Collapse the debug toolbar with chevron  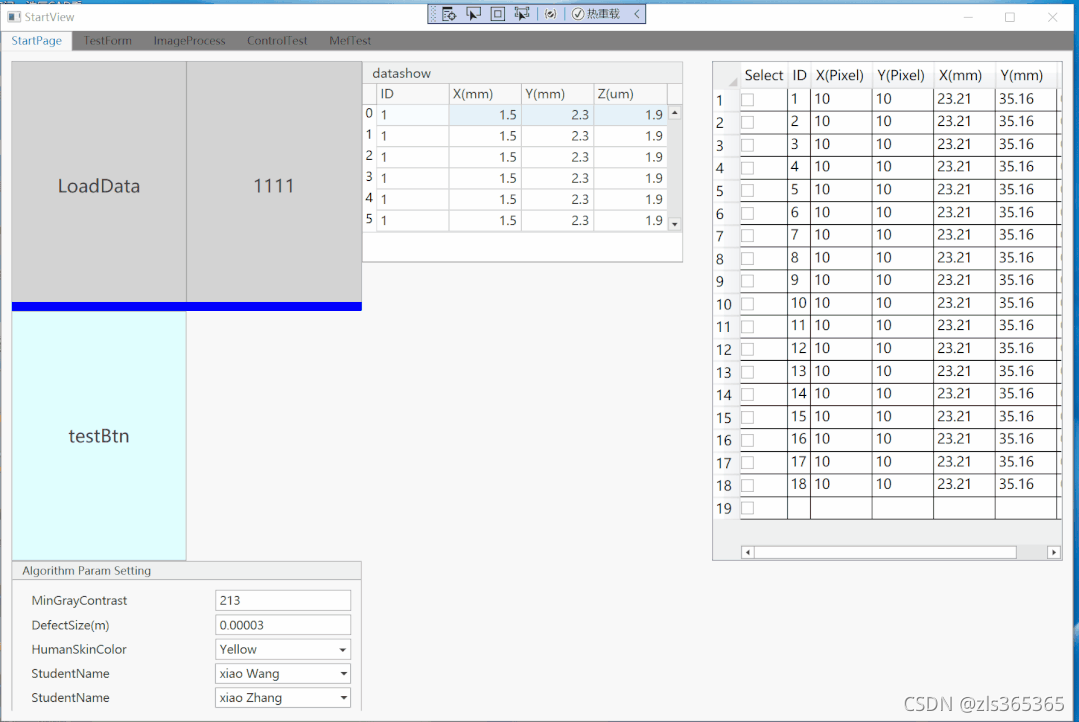[x=637, y=14]
